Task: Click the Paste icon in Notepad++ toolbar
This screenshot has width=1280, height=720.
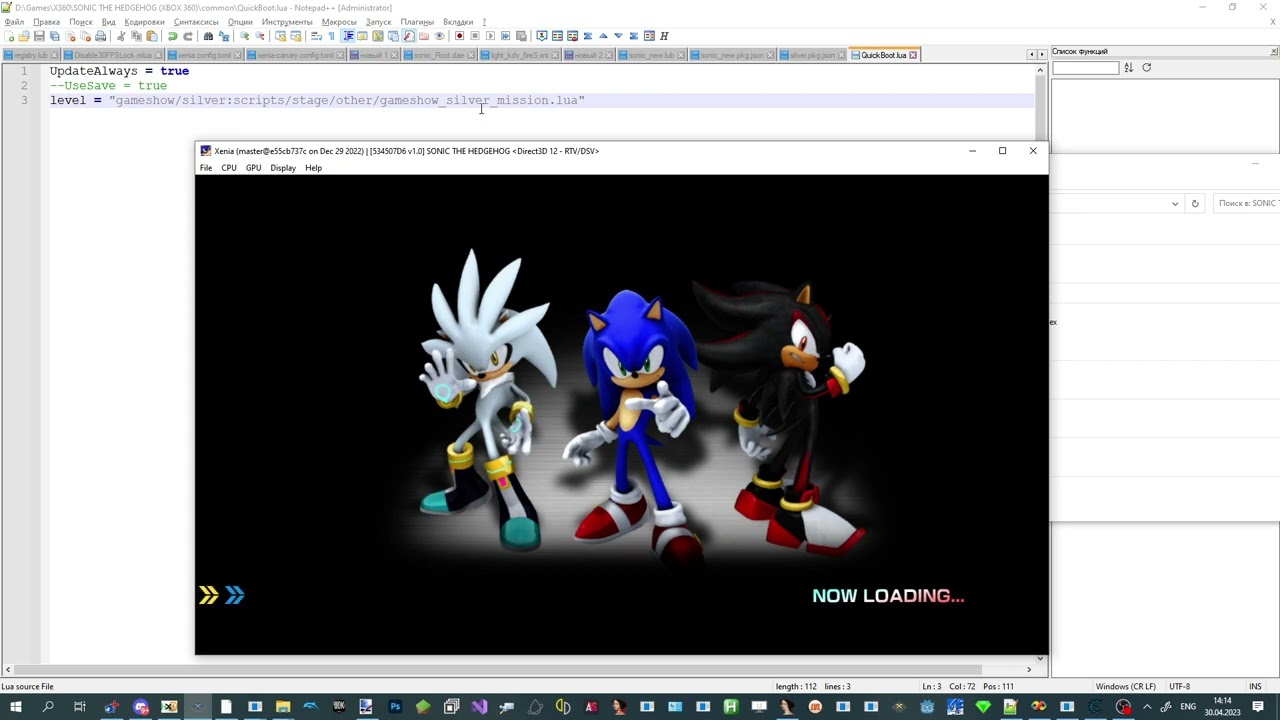Action: 152,36
